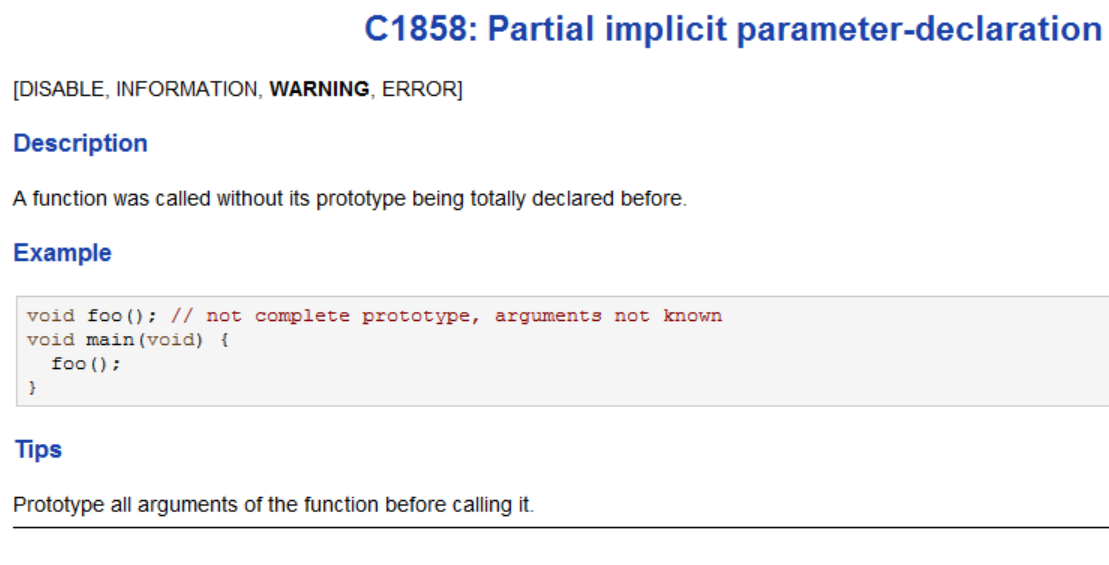
Task: Click the 'void foo();' declaration in code
Action: 92,316
